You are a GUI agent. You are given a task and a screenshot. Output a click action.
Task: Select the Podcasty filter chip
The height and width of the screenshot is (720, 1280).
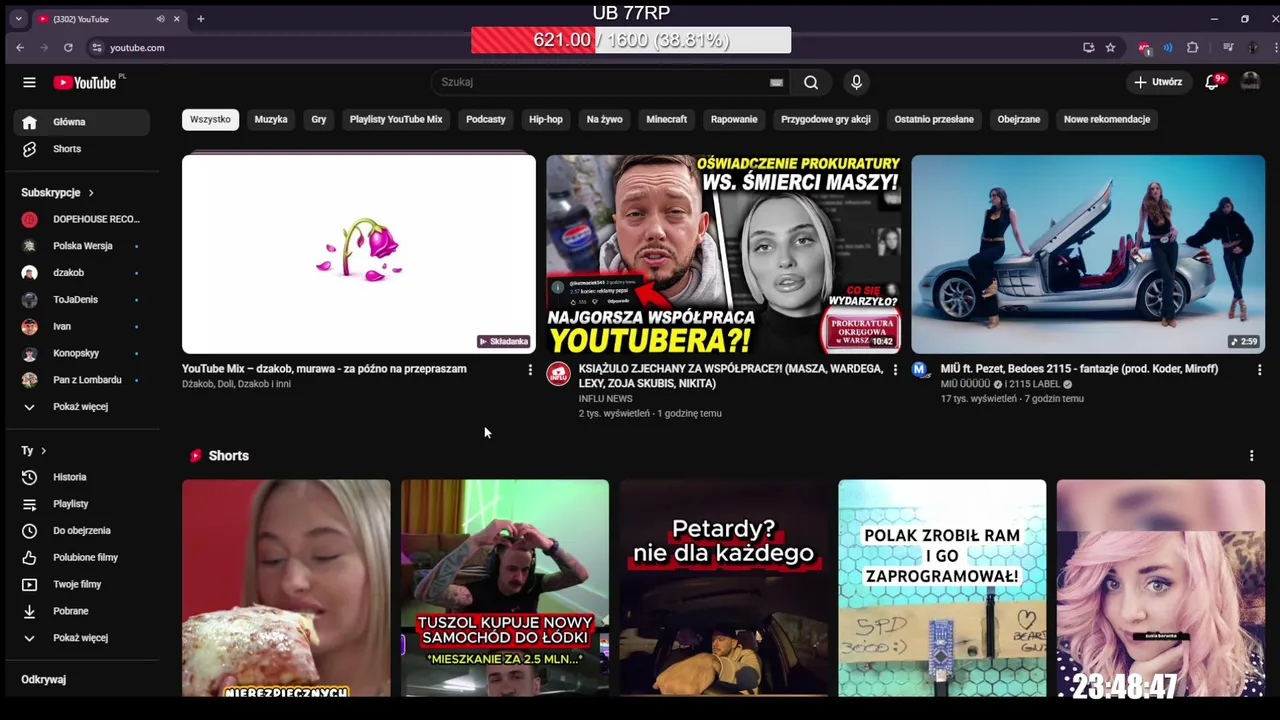pos(486,119)
